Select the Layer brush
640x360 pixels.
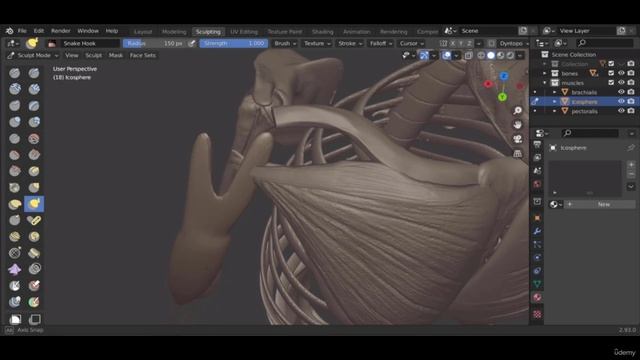pyautogui.click(x=34, y=106)
